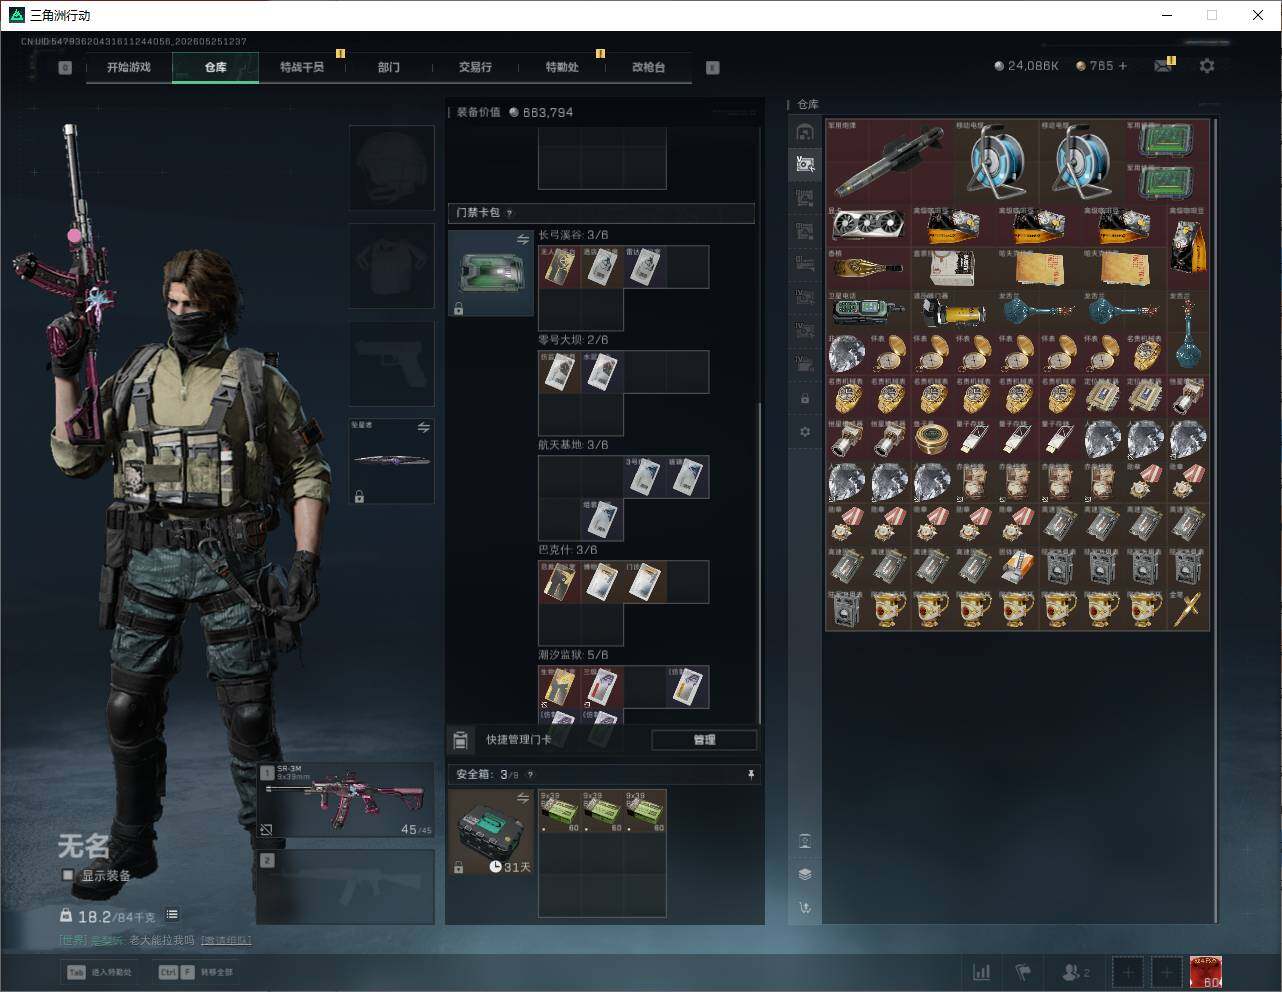This screenshot has width=1282, height=992.
Task: Open the statistics bar chart icon
Action: (x=982, y=972)
